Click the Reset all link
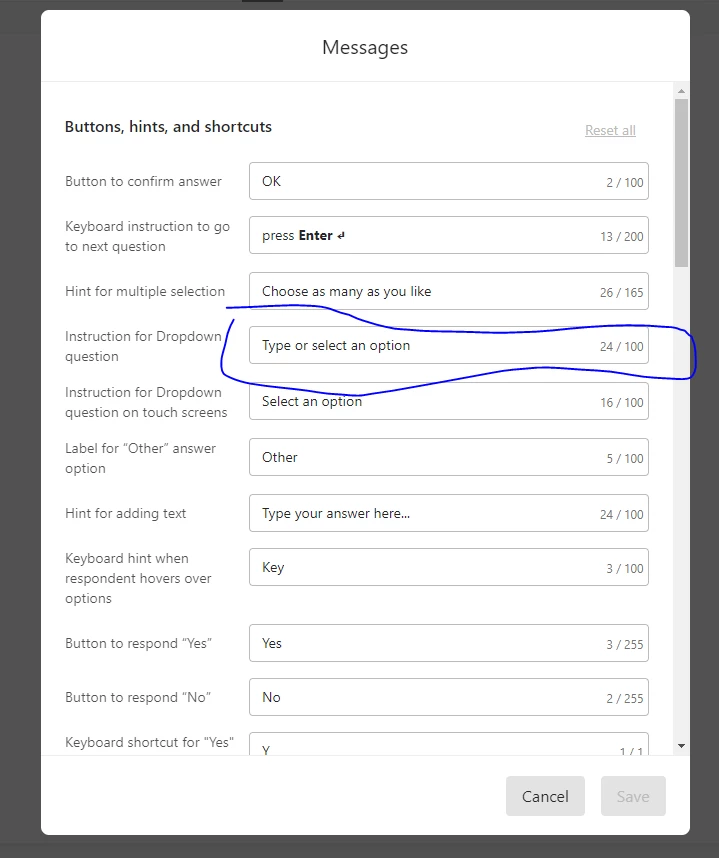 click(x=610, y=131)
